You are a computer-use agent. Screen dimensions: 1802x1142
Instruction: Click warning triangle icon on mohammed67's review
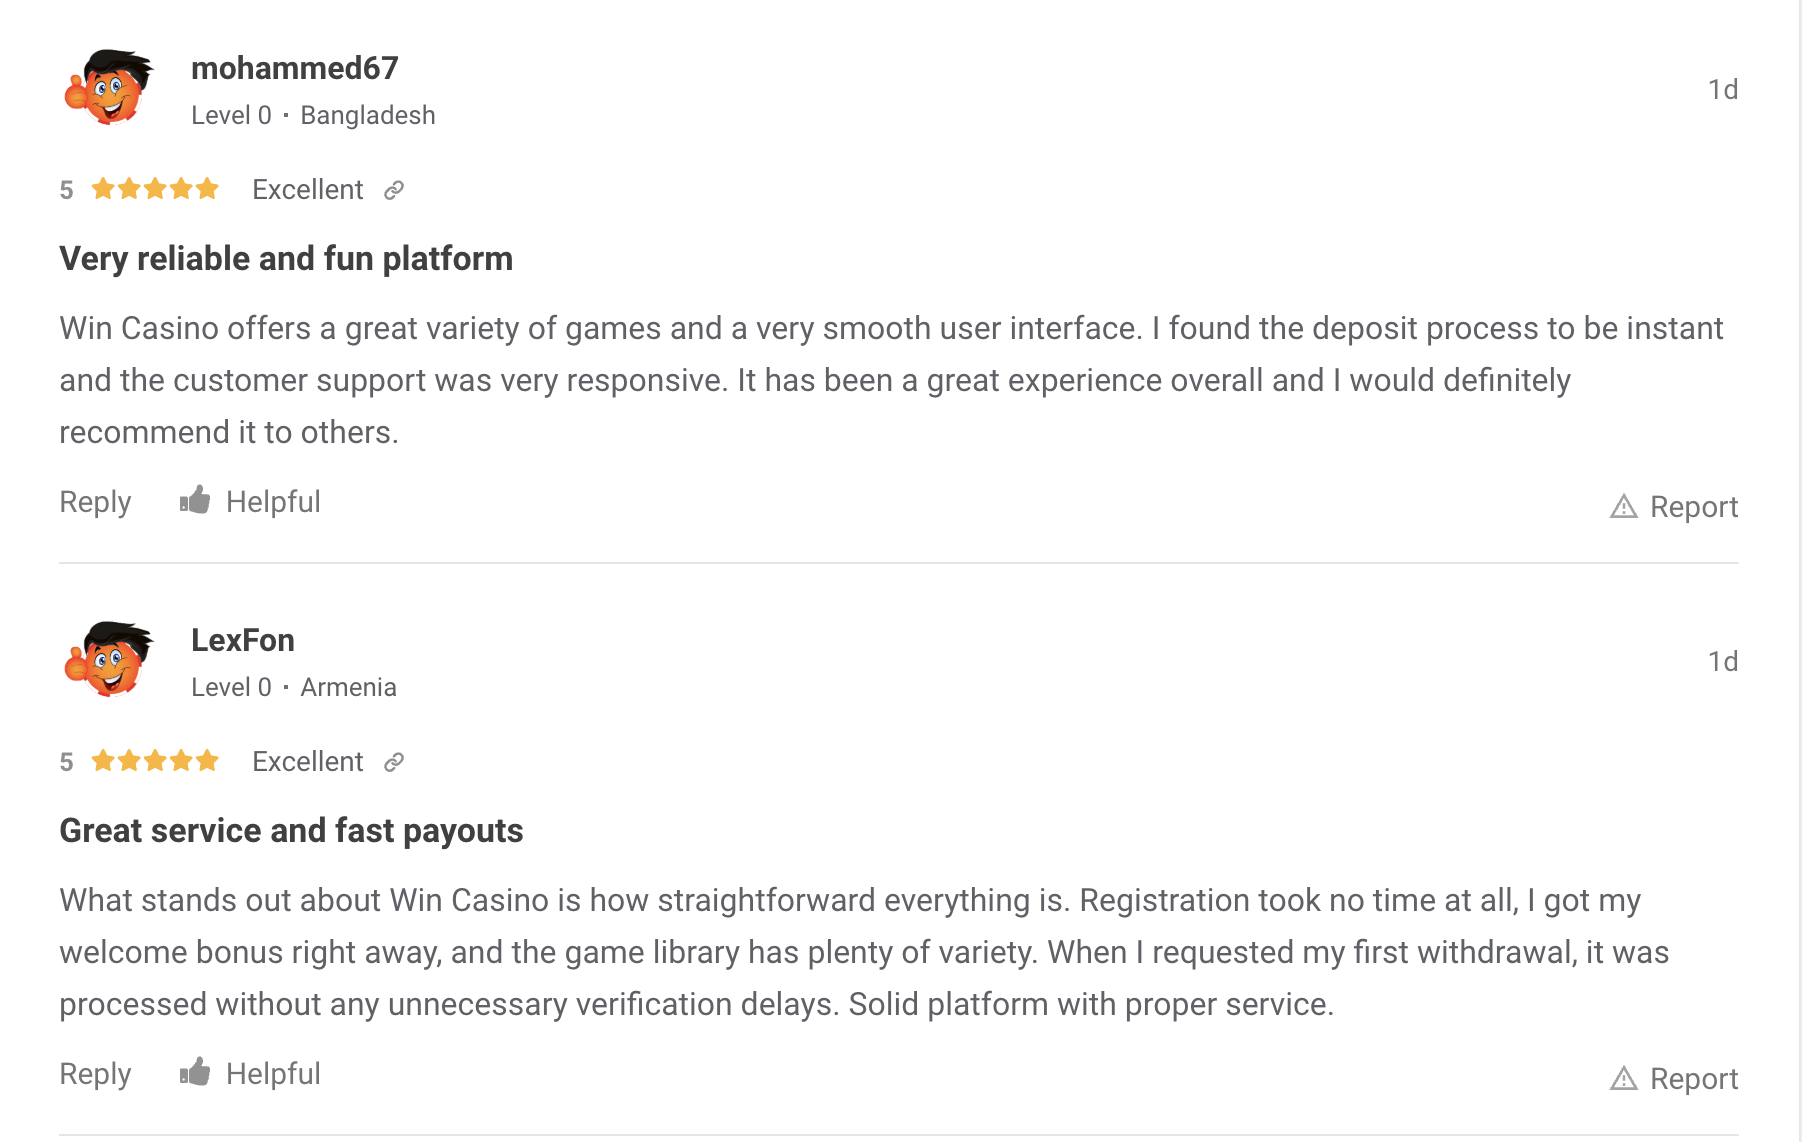click(x=1623, y=507)
